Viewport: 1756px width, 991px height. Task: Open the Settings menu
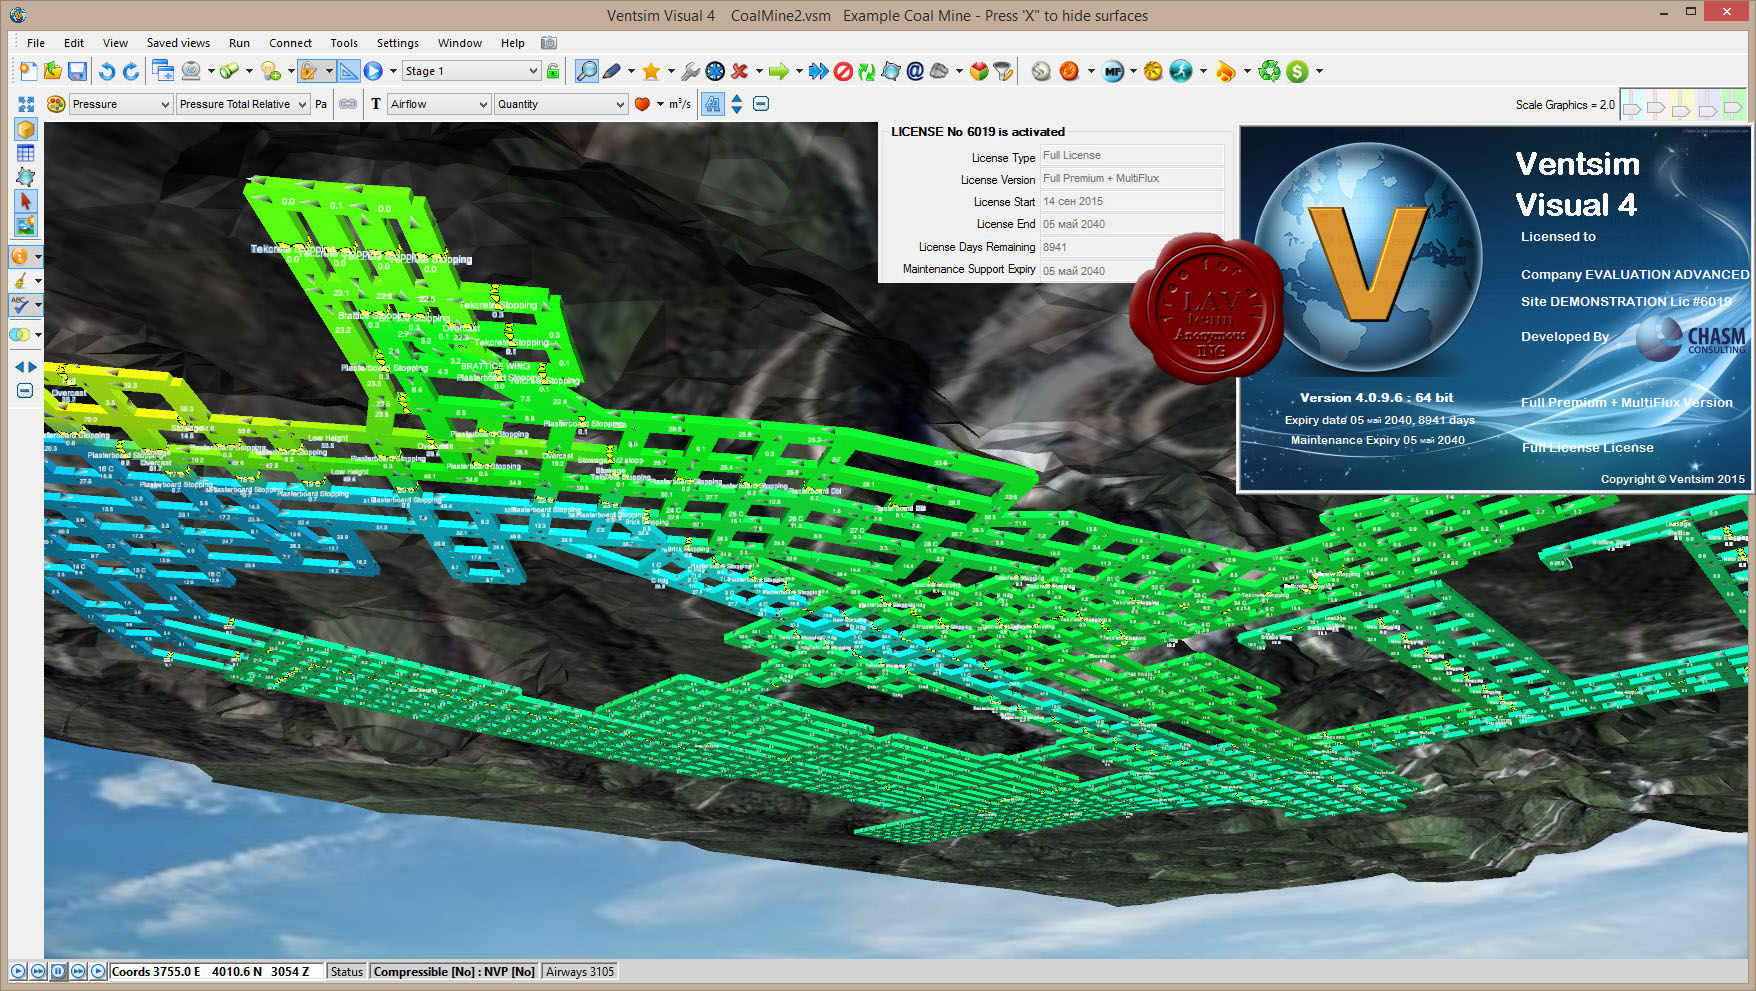[397, 43]
